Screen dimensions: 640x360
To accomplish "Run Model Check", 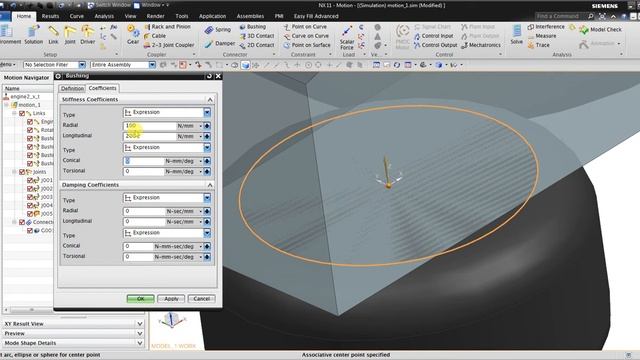I will click(600, 30).
